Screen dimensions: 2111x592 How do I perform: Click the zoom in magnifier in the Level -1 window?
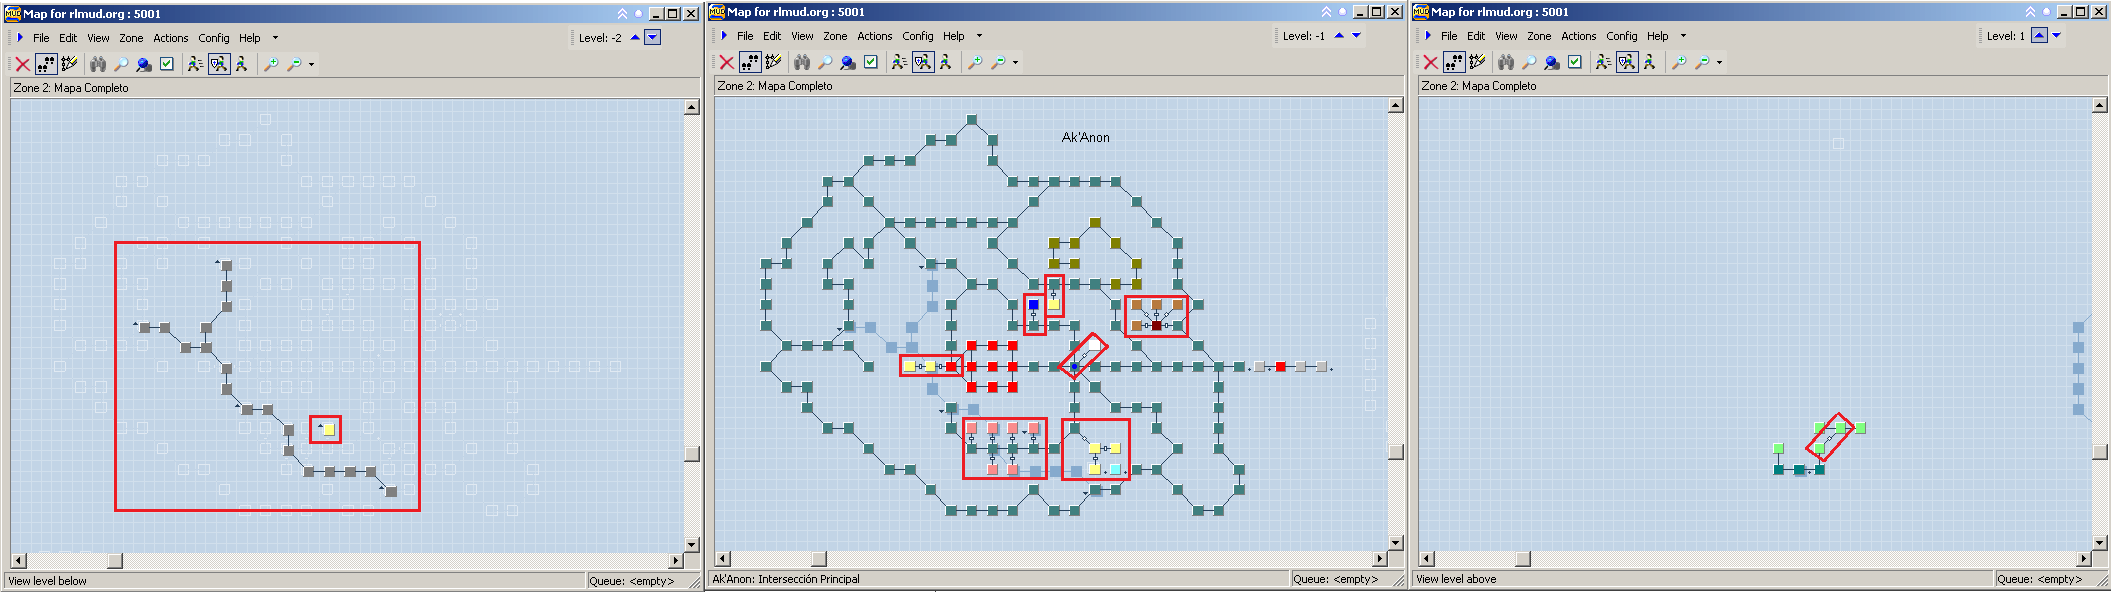click(x=975, y=62)
